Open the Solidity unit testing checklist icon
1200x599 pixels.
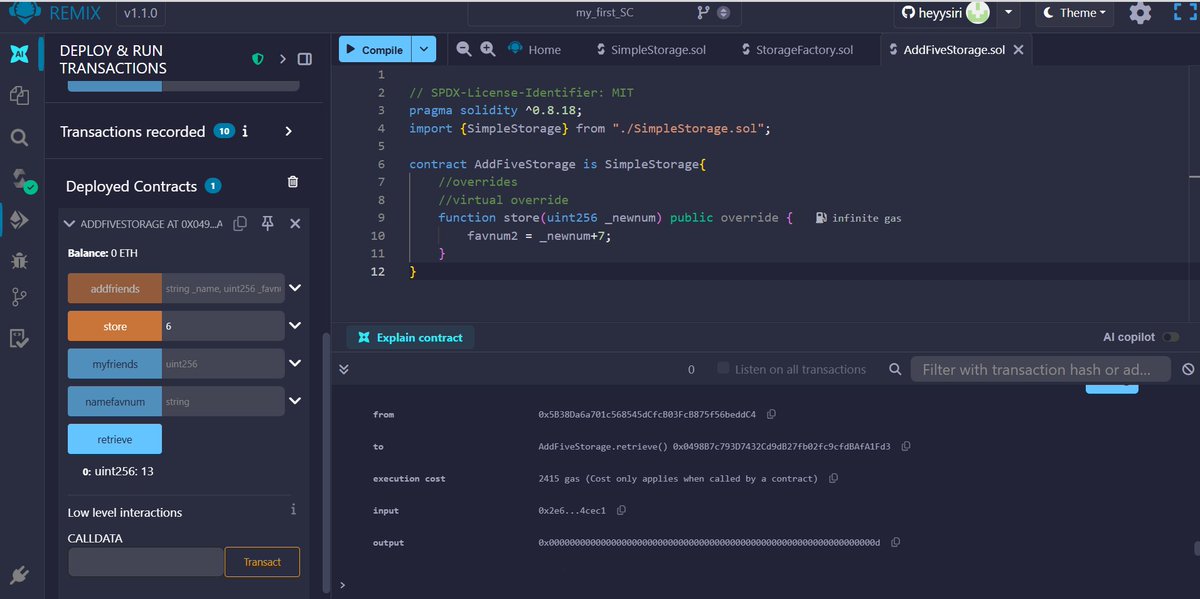tap(18, 338)
